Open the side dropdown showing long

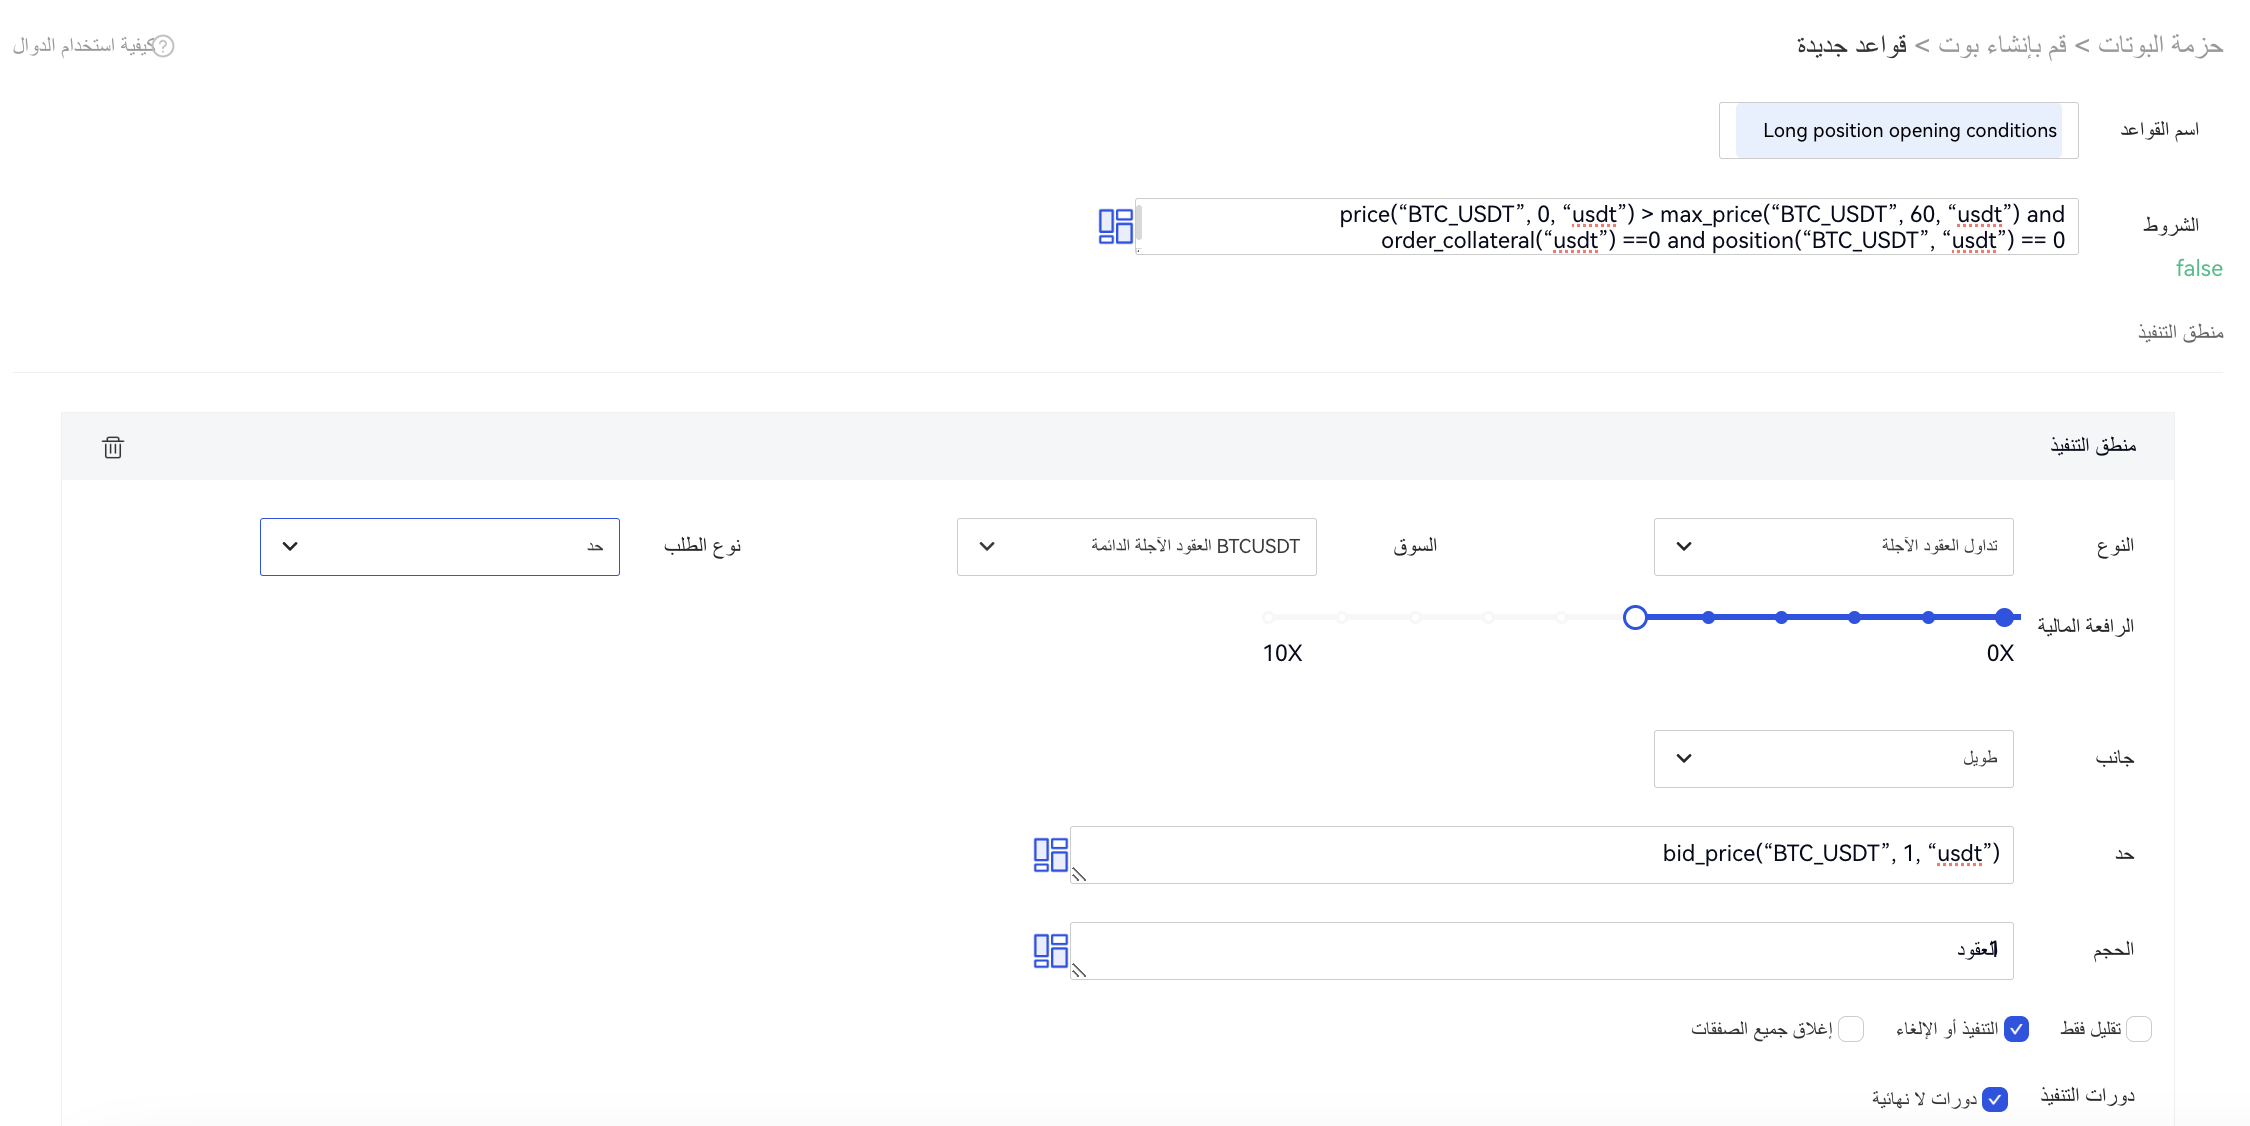point(1833,759)
